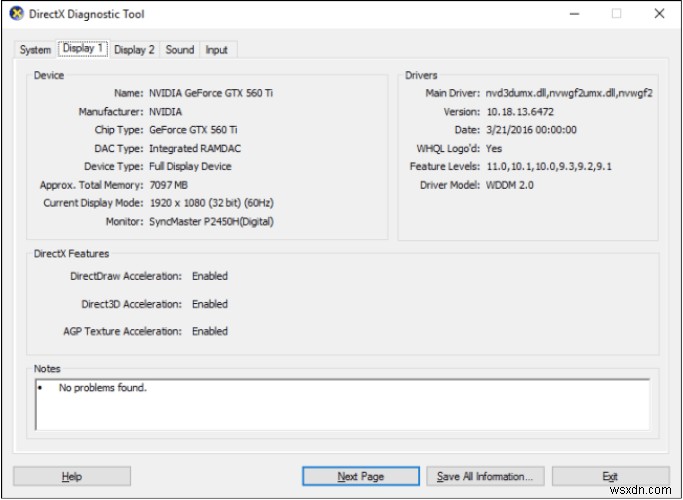Click the Help button
Viewport: 683px width, 500px height.
72,476
